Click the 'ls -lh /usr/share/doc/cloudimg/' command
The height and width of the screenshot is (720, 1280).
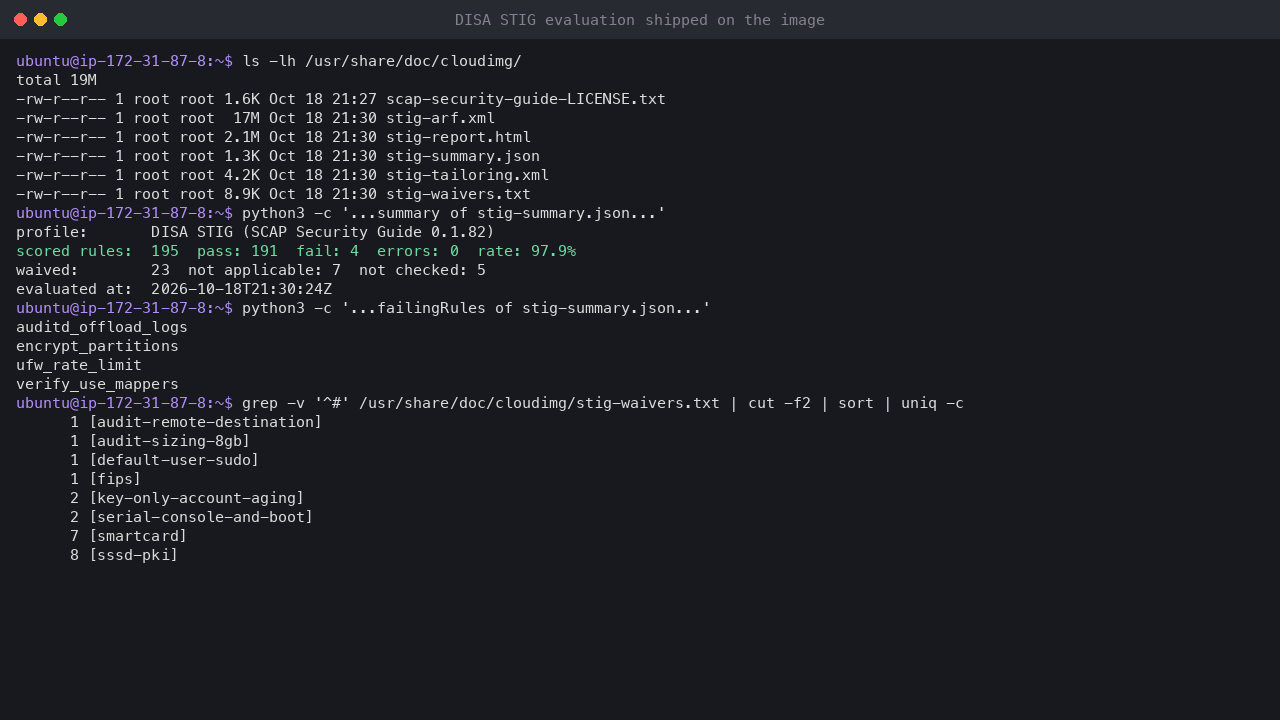pos(382,61)
